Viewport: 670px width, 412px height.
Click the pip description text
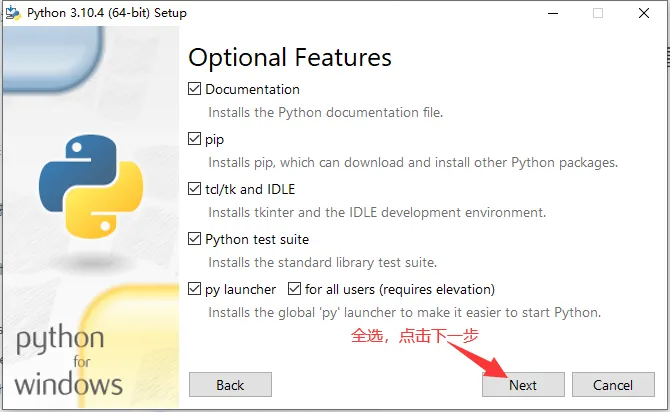tap(412, 162)
